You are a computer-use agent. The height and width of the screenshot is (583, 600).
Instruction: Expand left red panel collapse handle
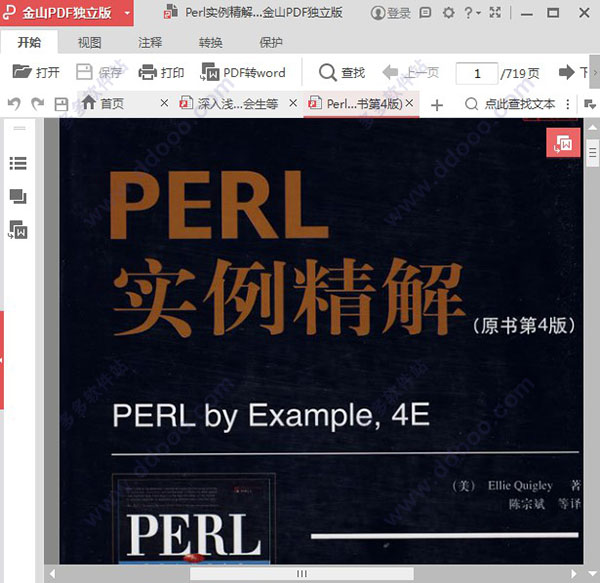click(x=2, y=360)
